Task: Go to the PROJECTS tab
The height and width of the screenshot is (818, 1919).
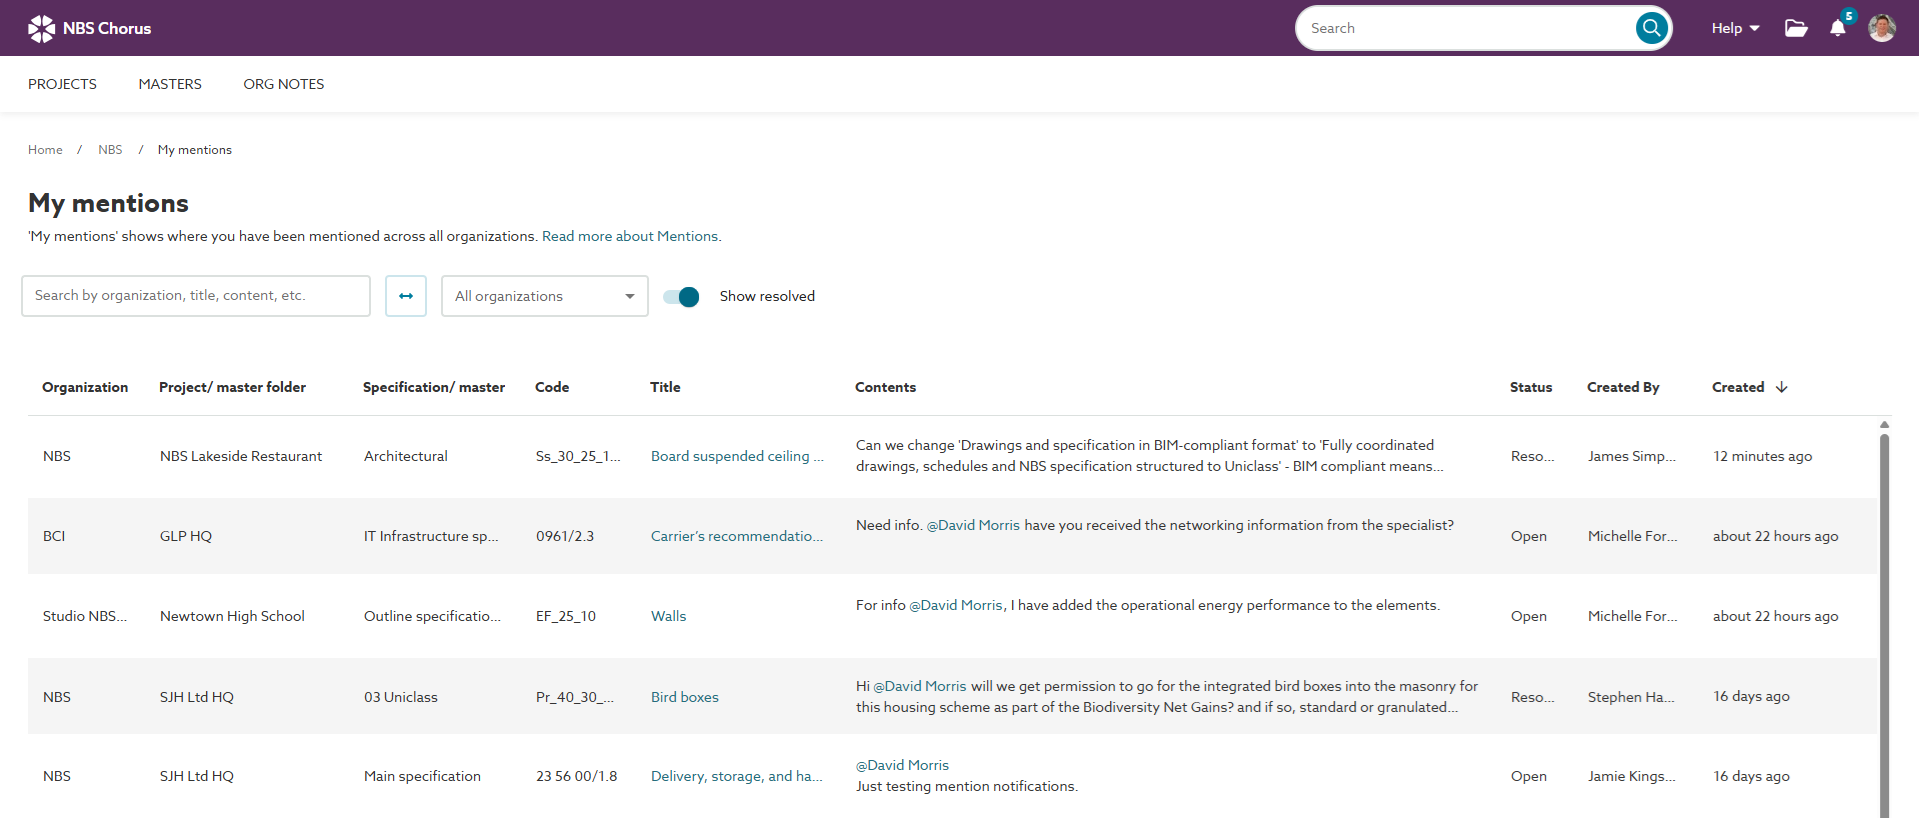Action: click(62, 84)
